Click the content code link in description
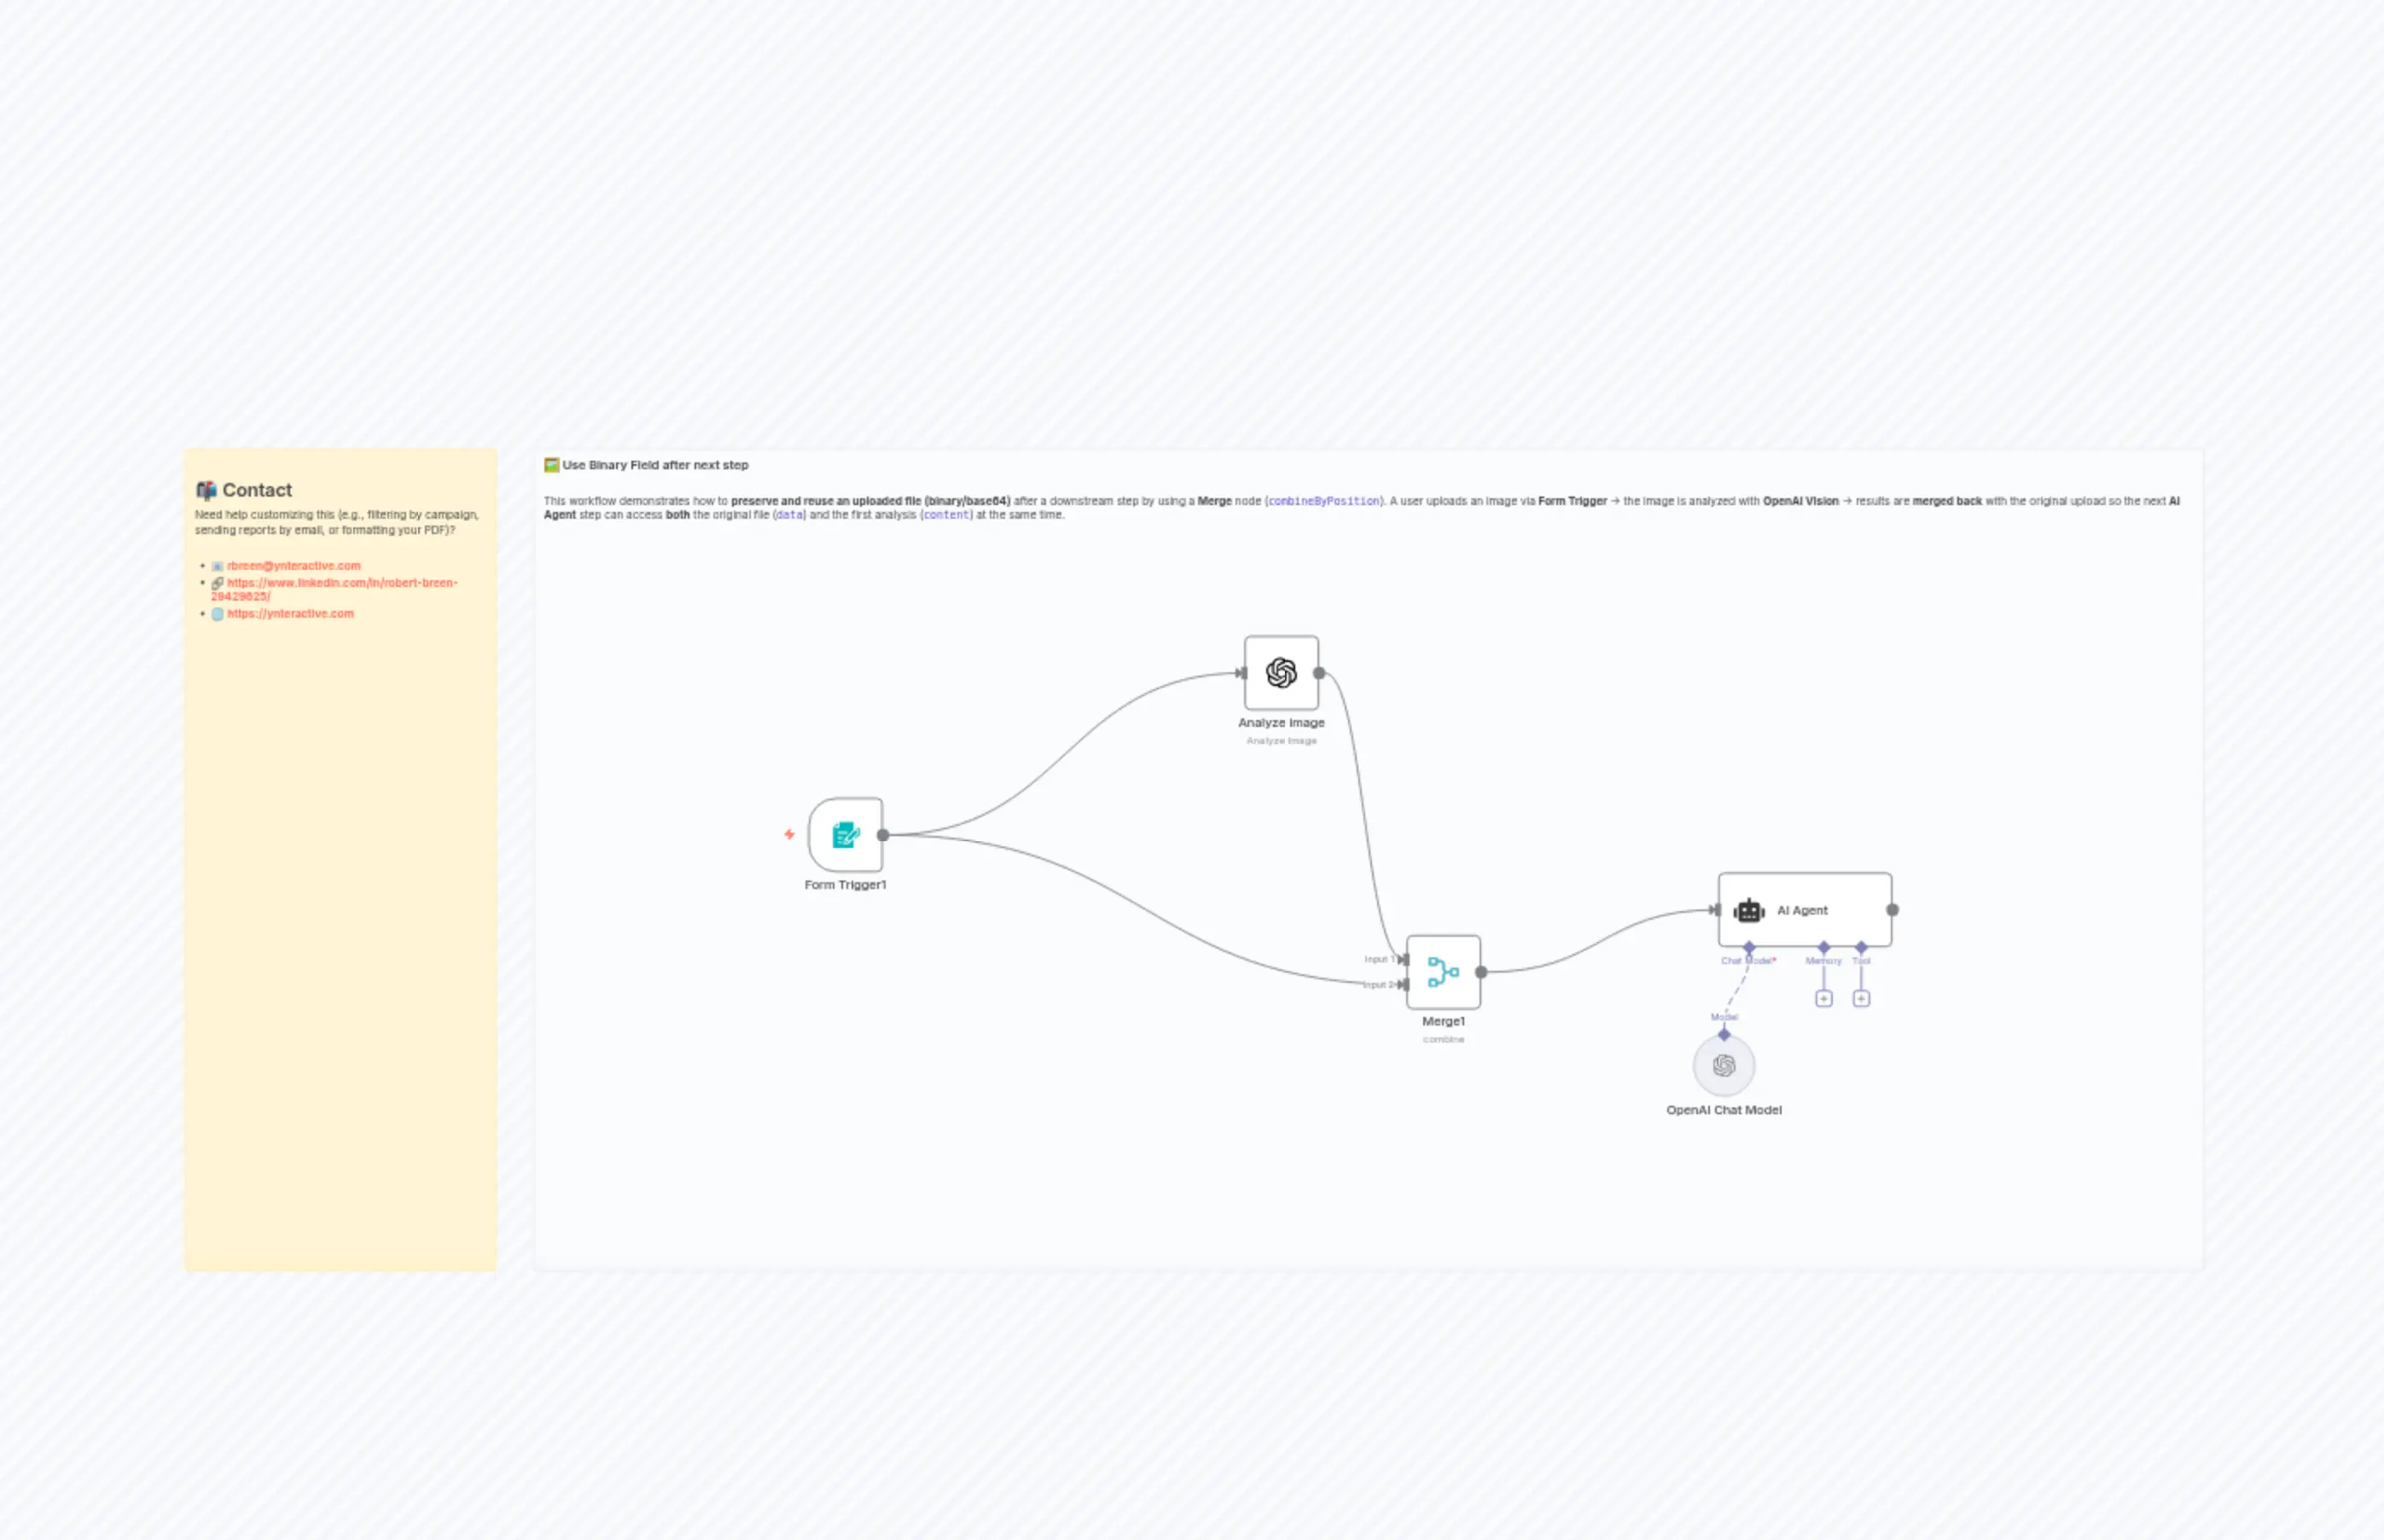 tap(946, 515)
